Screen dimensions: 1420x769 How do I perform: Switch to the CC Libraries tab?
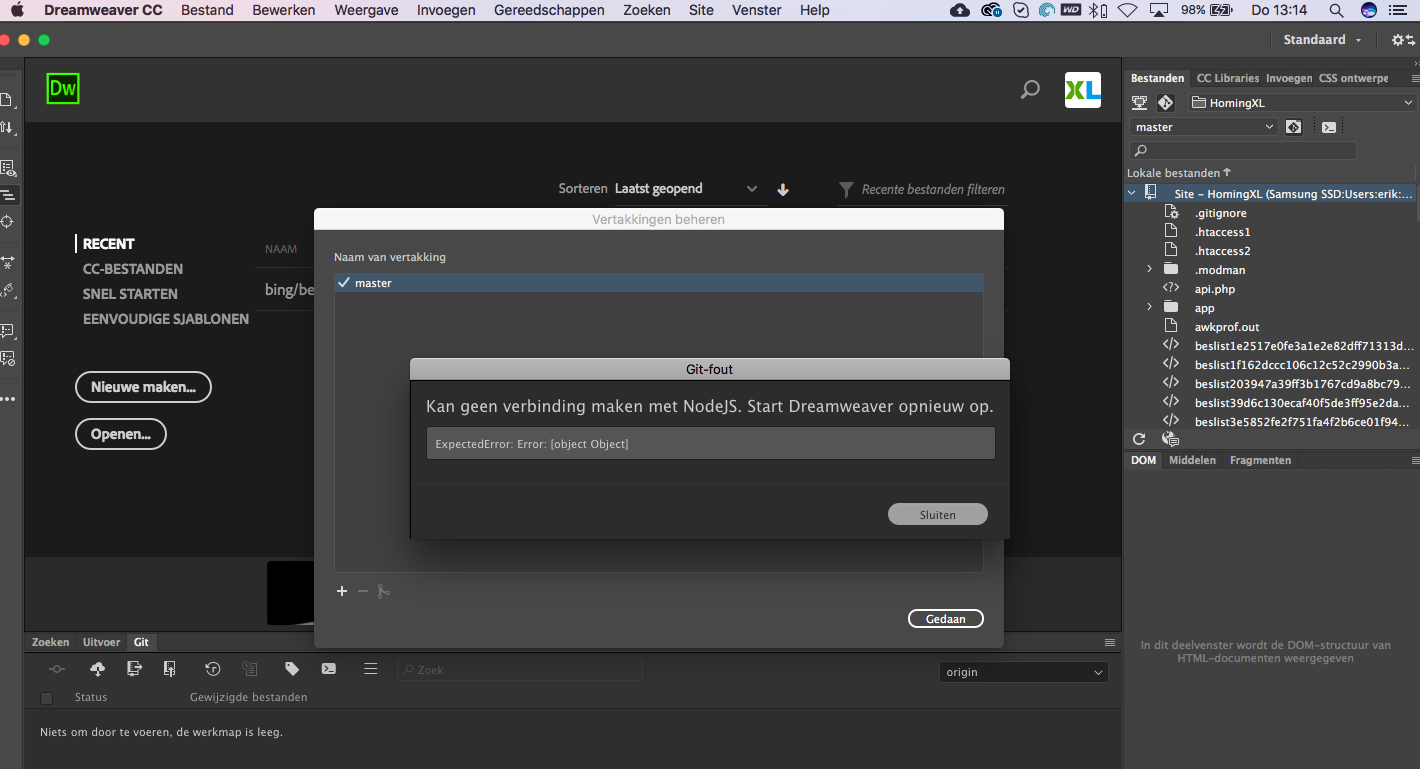point(1227,78)
